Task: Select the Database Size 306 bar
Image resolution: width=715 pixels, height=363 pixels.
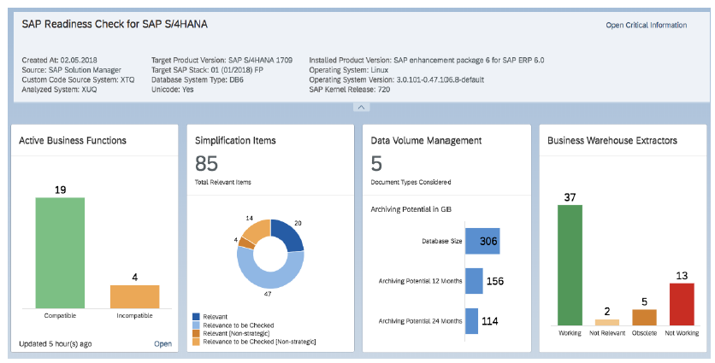Action: click(x=482, y=241)
